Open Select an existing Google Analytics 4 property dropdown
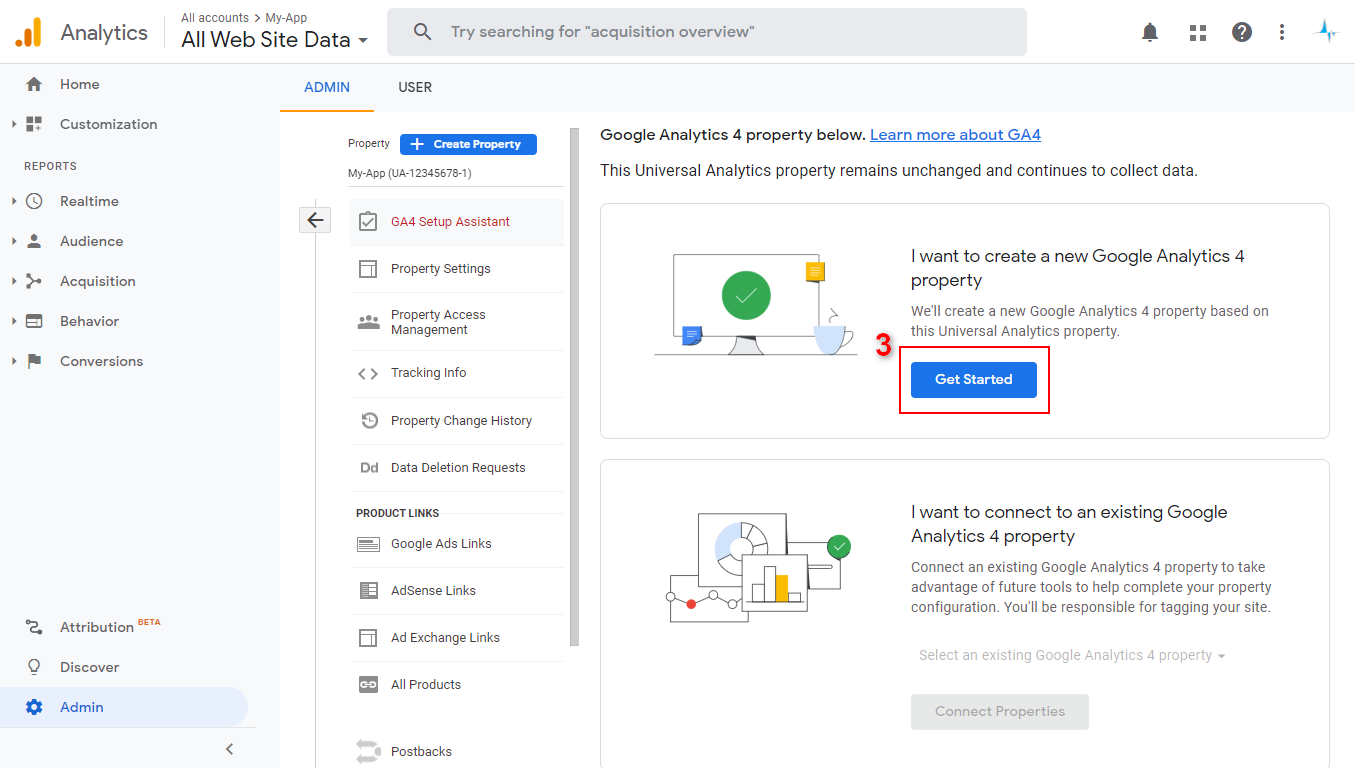 point(1072,656)
